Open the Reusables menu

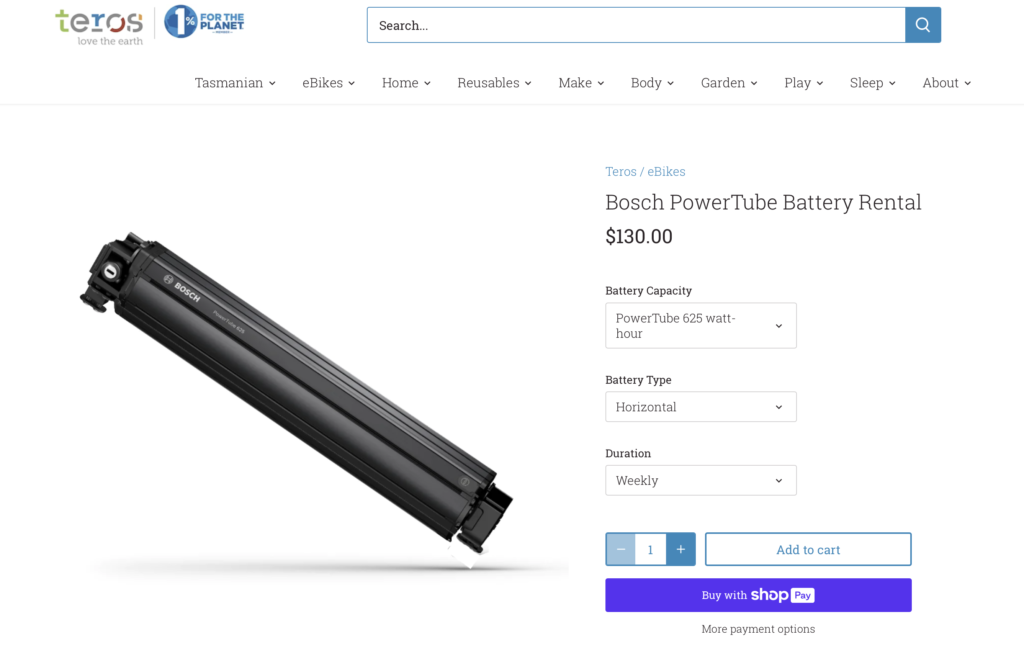[494, 83]
